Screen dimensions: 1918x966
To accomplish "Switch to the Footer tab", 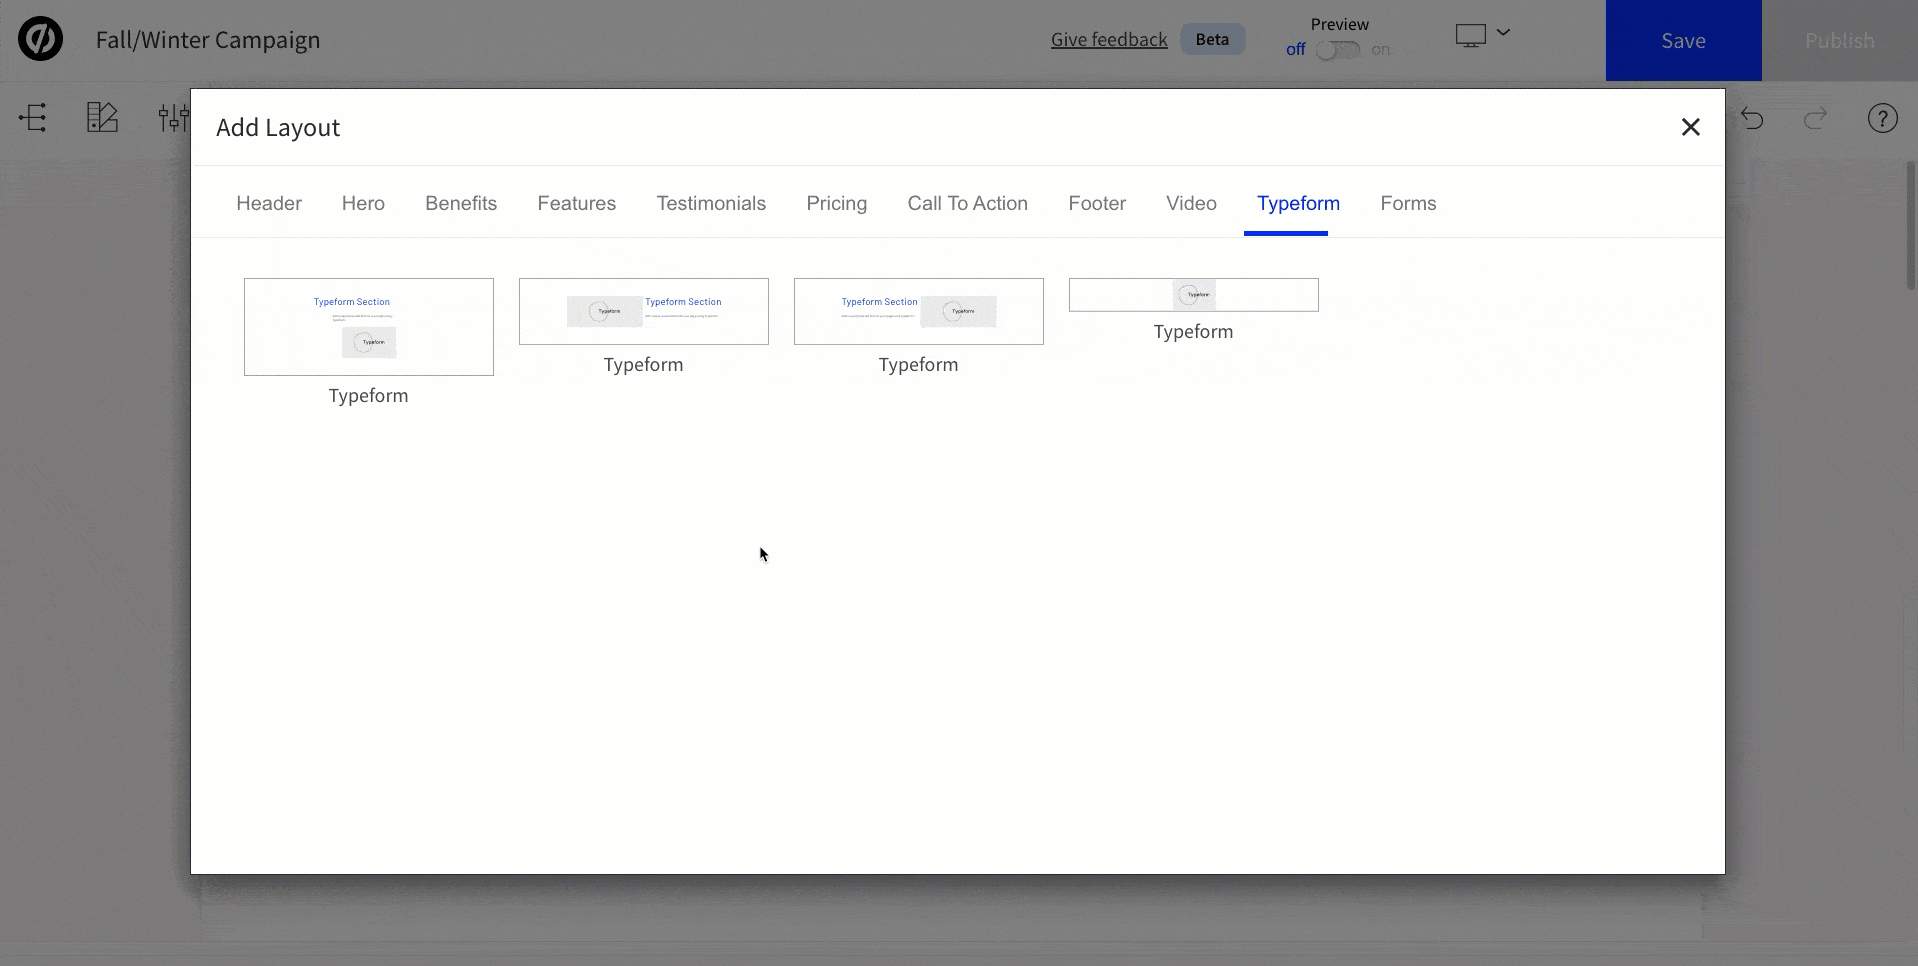I will click(1097, 203).
